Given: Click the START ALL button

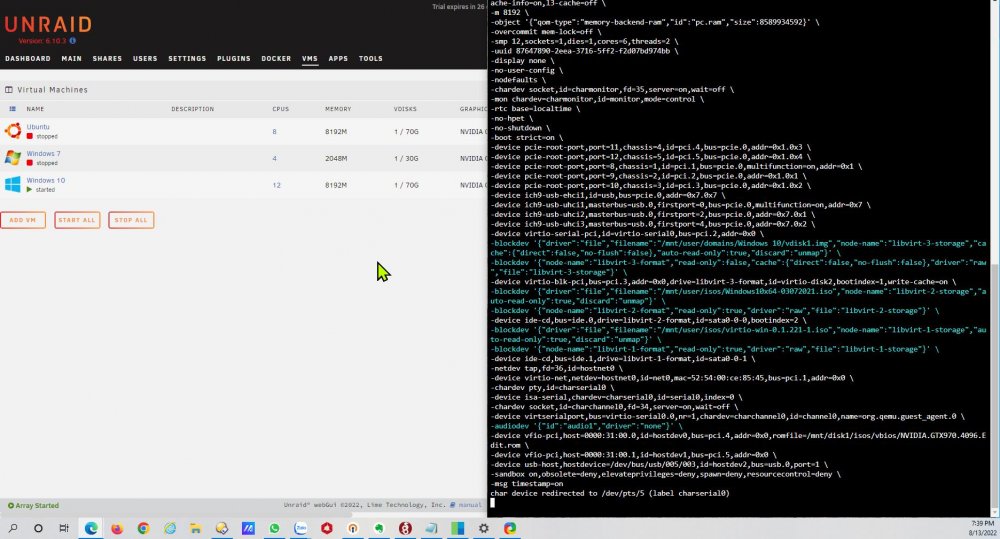Looking at the screenshot, I should point(77,220).
